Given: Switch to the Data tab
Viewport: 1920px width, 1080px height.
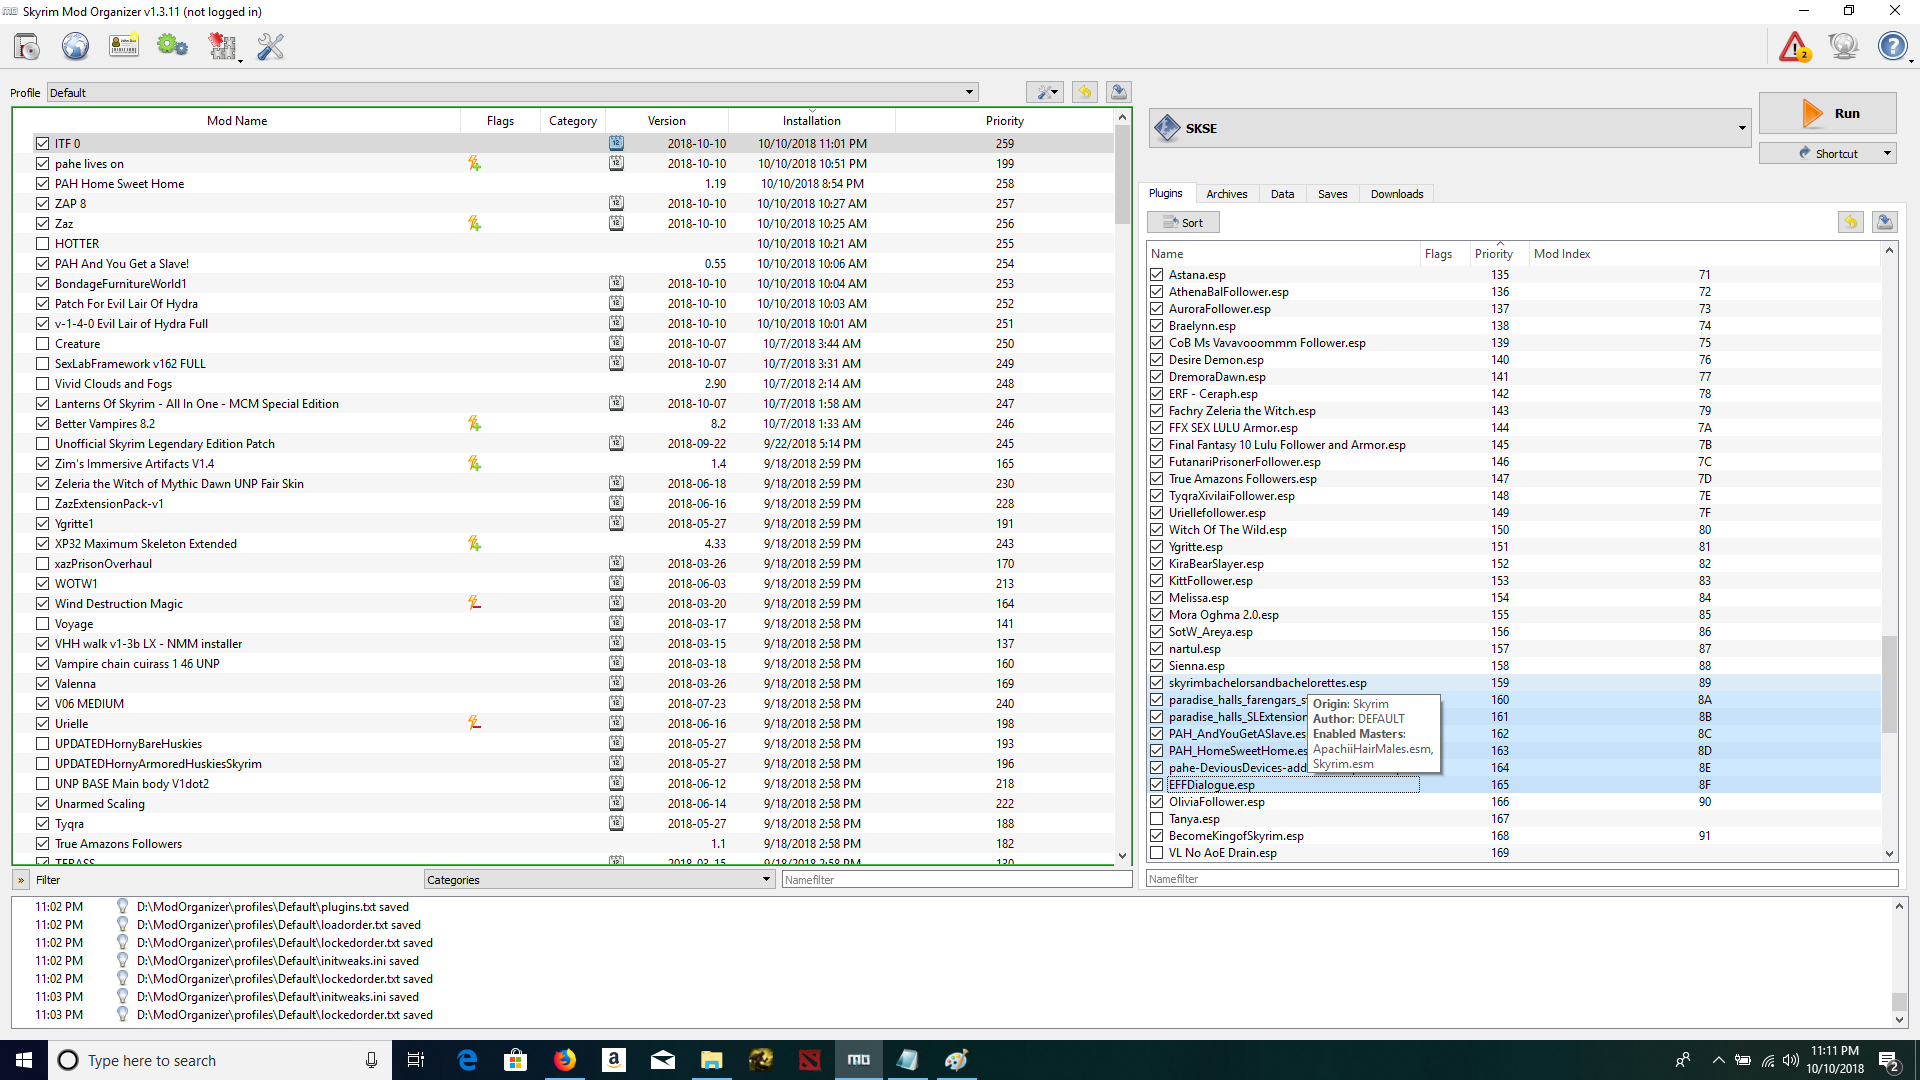Looking at the screenshot, I should click(1282, 194).
